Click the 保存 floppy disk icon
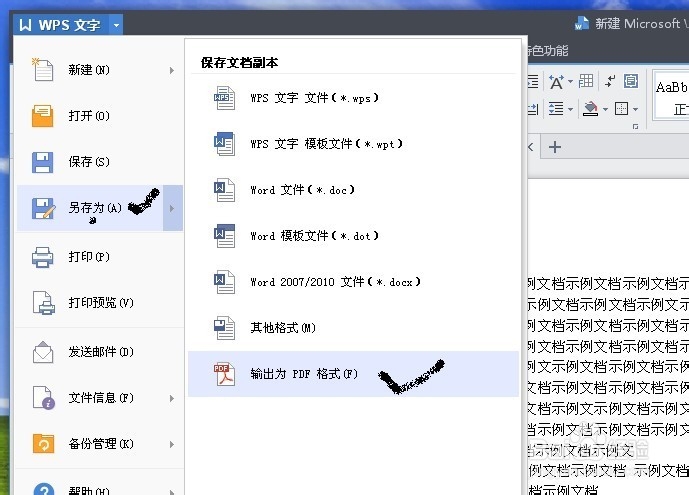Image resolution: width=689 pixels, height=495 pixels. (x=42, y=162)
